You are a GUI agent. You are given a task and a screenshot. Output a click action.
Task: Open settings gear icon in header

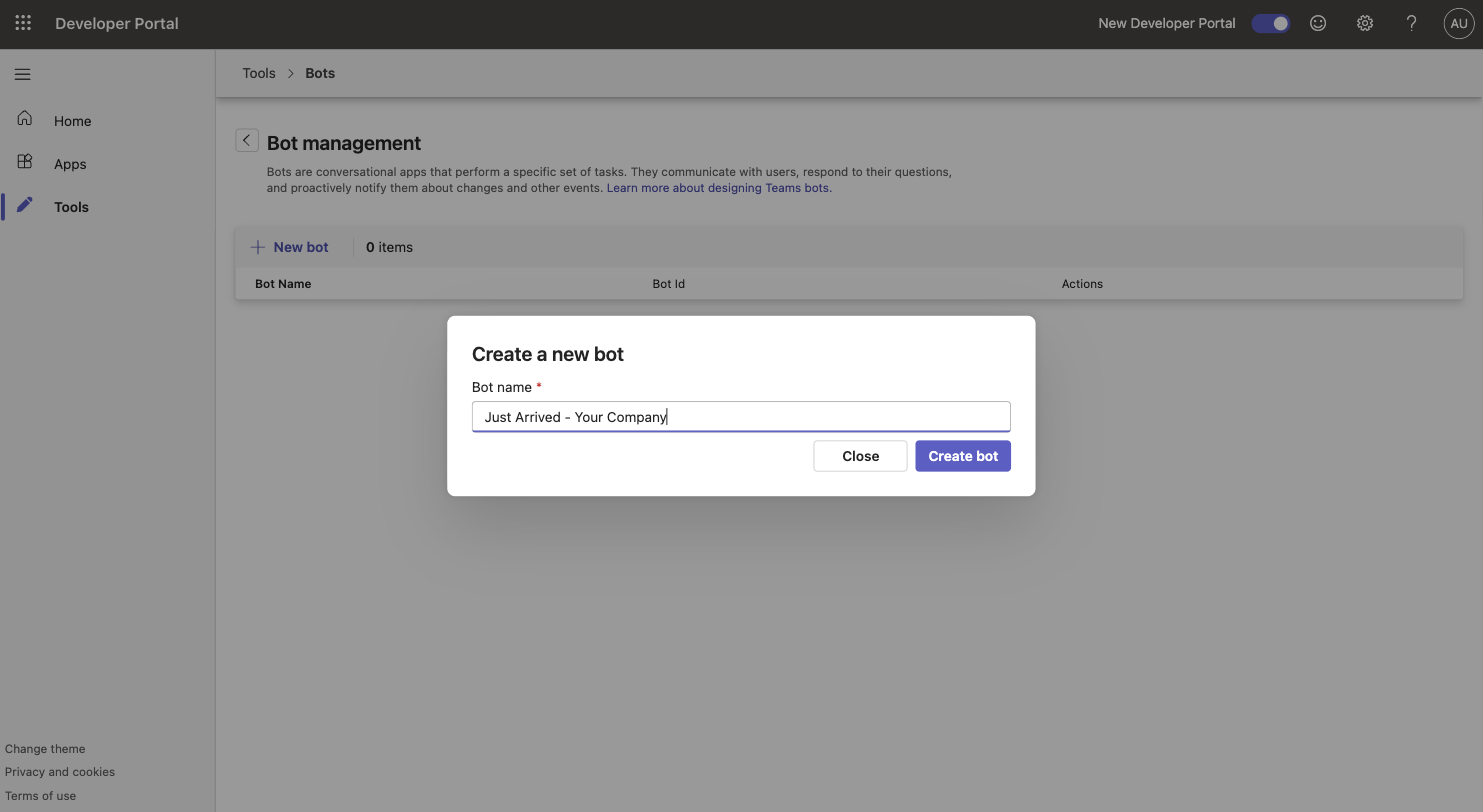[x=1365, y=23]
